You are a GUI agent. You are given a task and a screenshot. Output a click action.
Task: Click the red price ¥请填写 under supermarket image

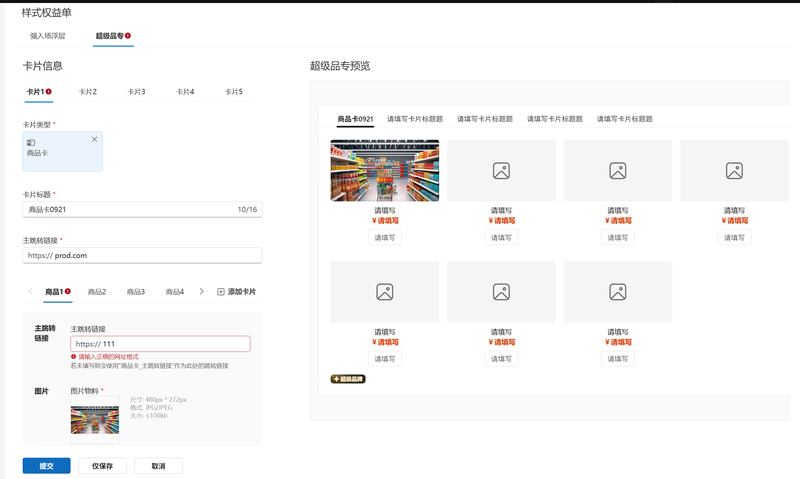point(385,220)
